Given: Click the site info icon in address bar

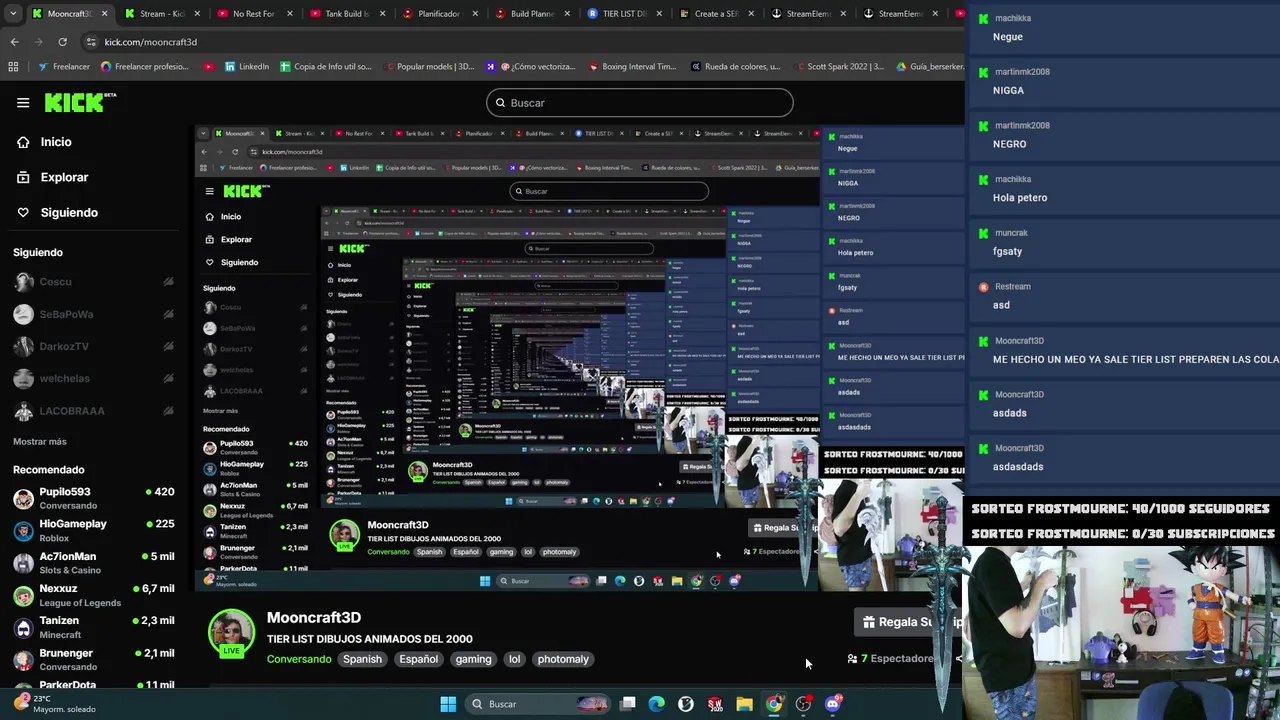Looking at the screenshot, I should [x=91, y=42].
